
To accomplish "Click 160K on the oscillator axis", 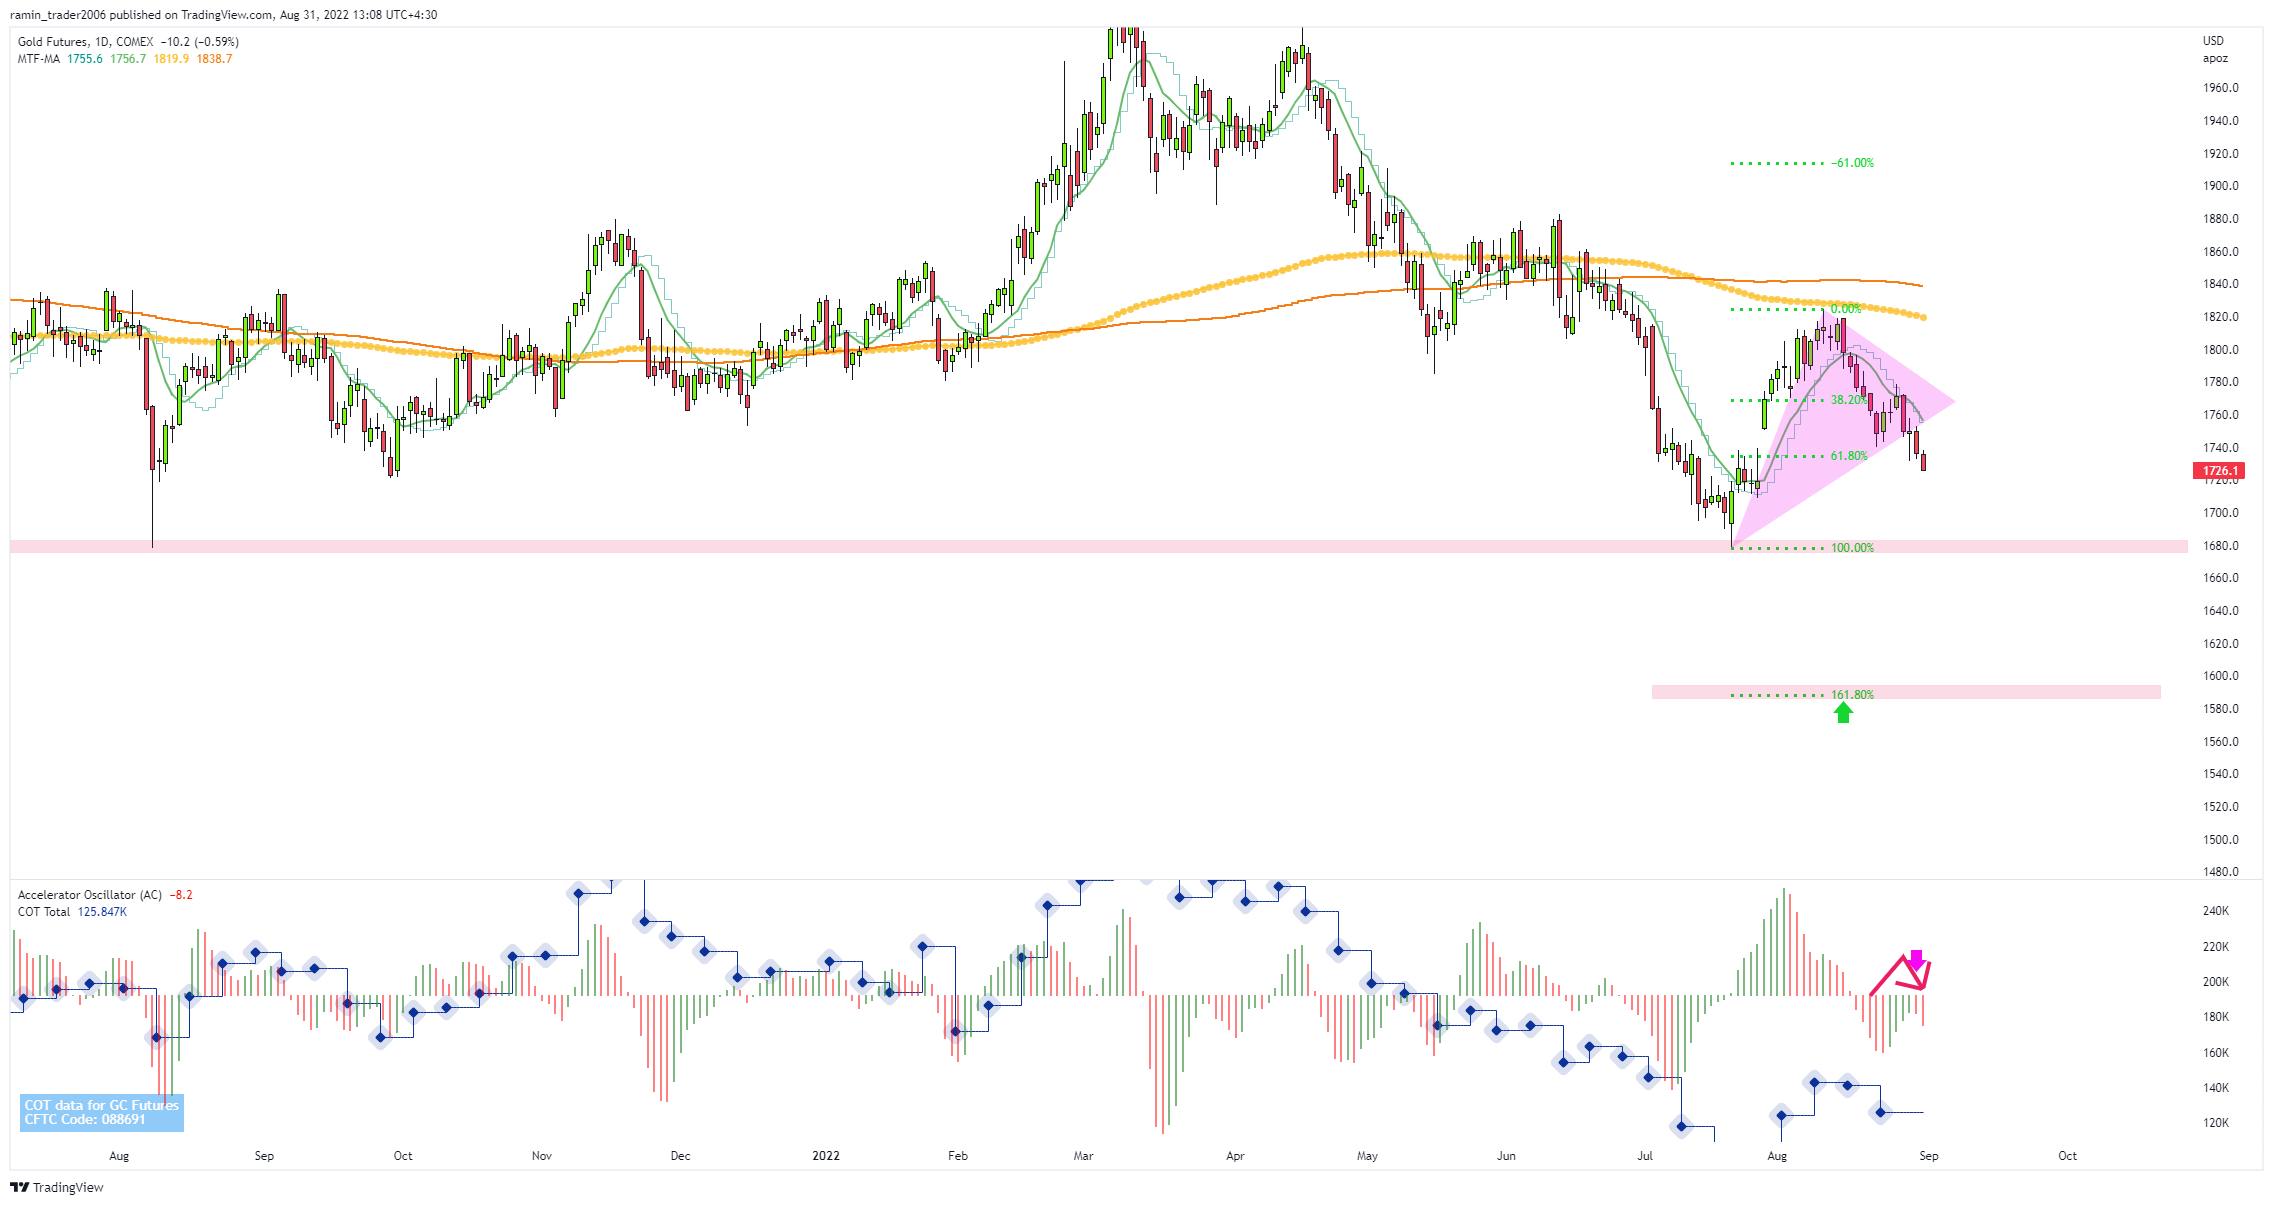I will [x=2216, y=1053].
